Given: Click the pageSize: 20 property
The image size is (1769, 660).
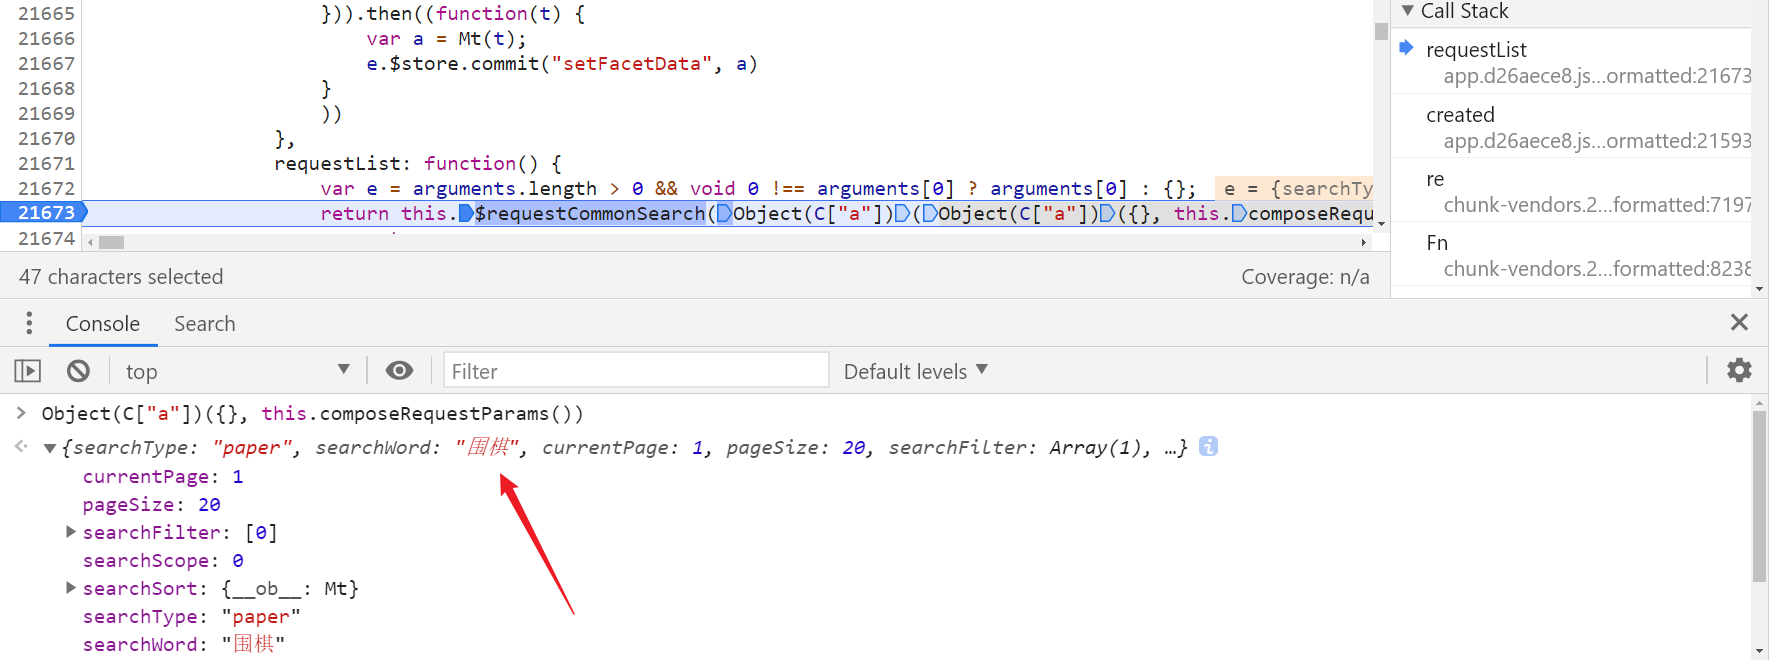Looking at the screenshot, I should (152, 505).
